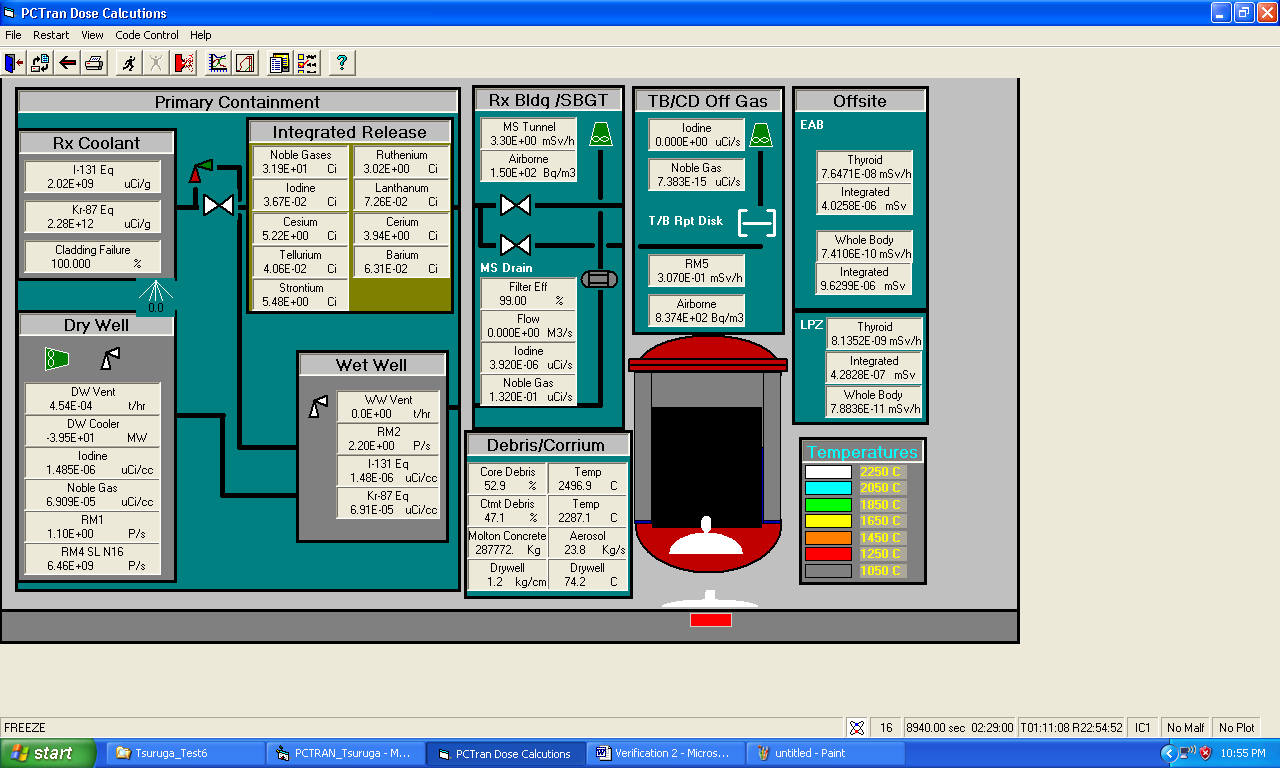This screenshot has width=1280, height=768.
Task: Click the Cesium 5.22E+00 Ci value
Action: click(x=300, y=229)
